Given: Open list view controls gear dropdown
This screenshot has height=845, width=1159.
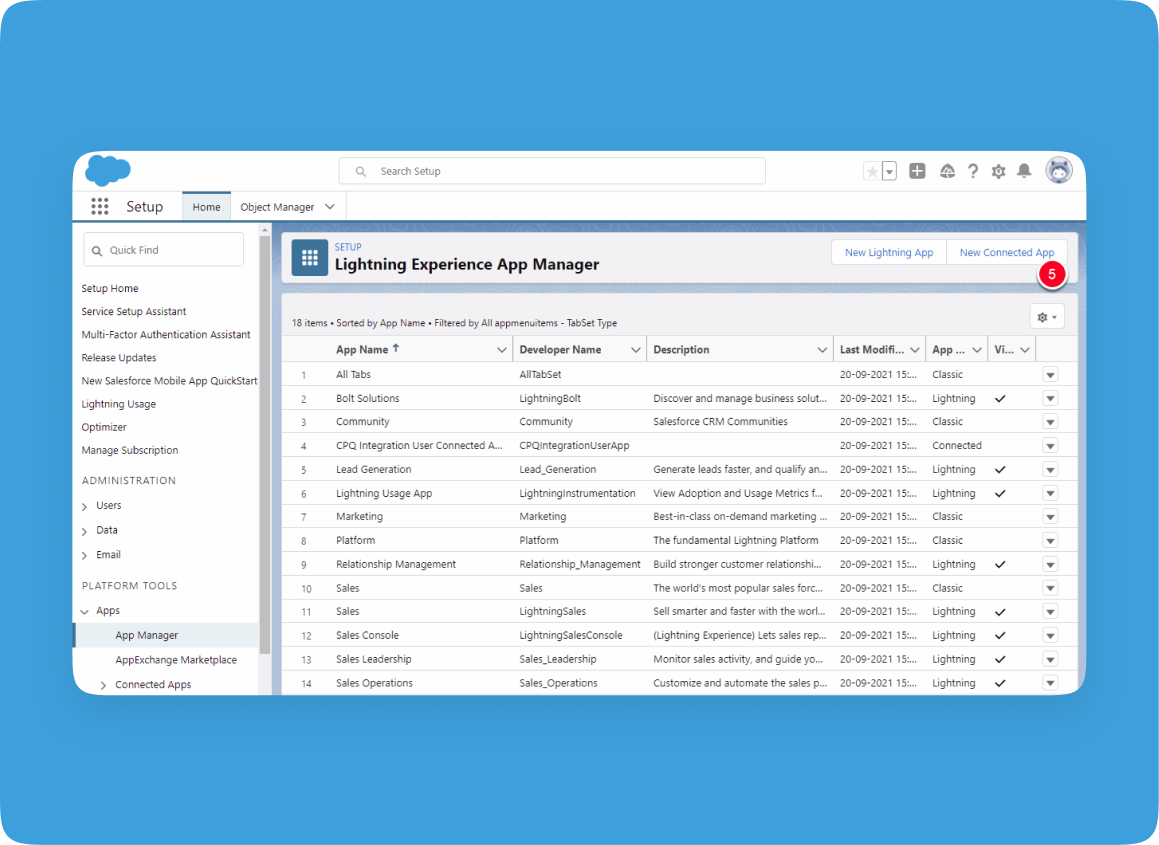Looking at the screenshot, I should click(1047, 317).
